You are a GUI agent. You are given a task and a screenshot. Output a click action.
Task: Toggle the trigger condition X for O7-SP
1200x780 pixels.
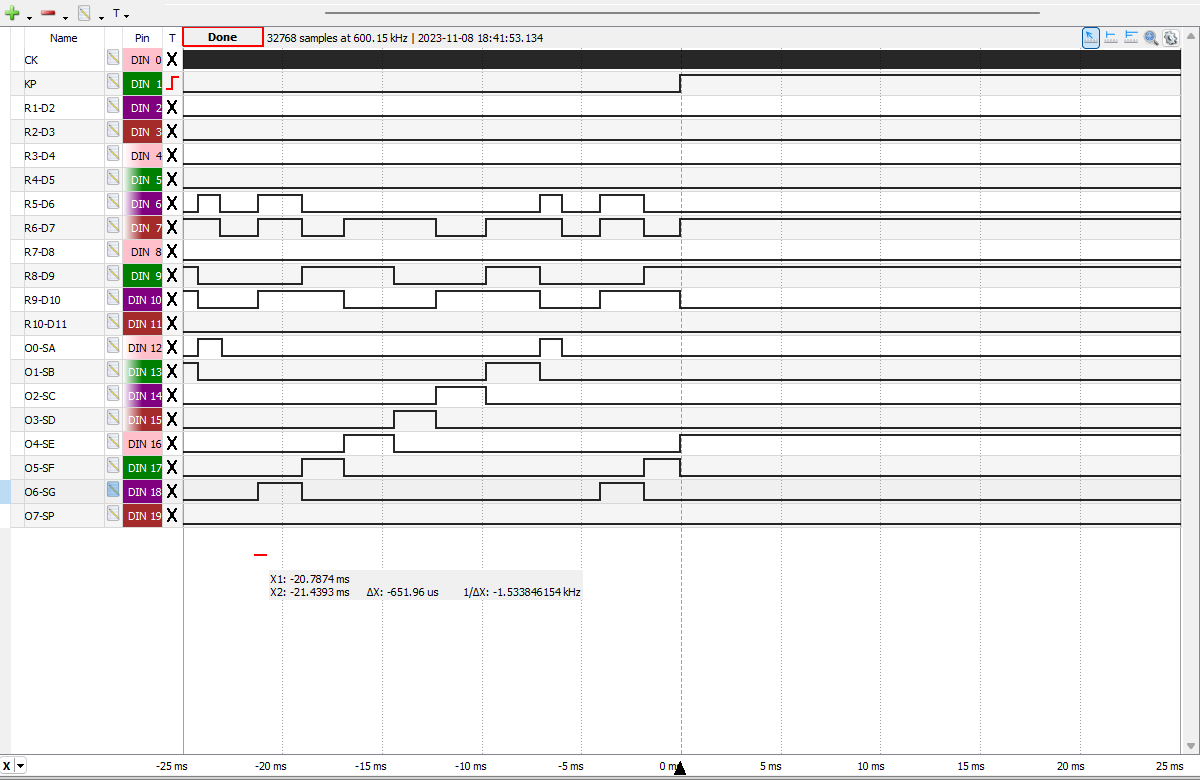172,515
